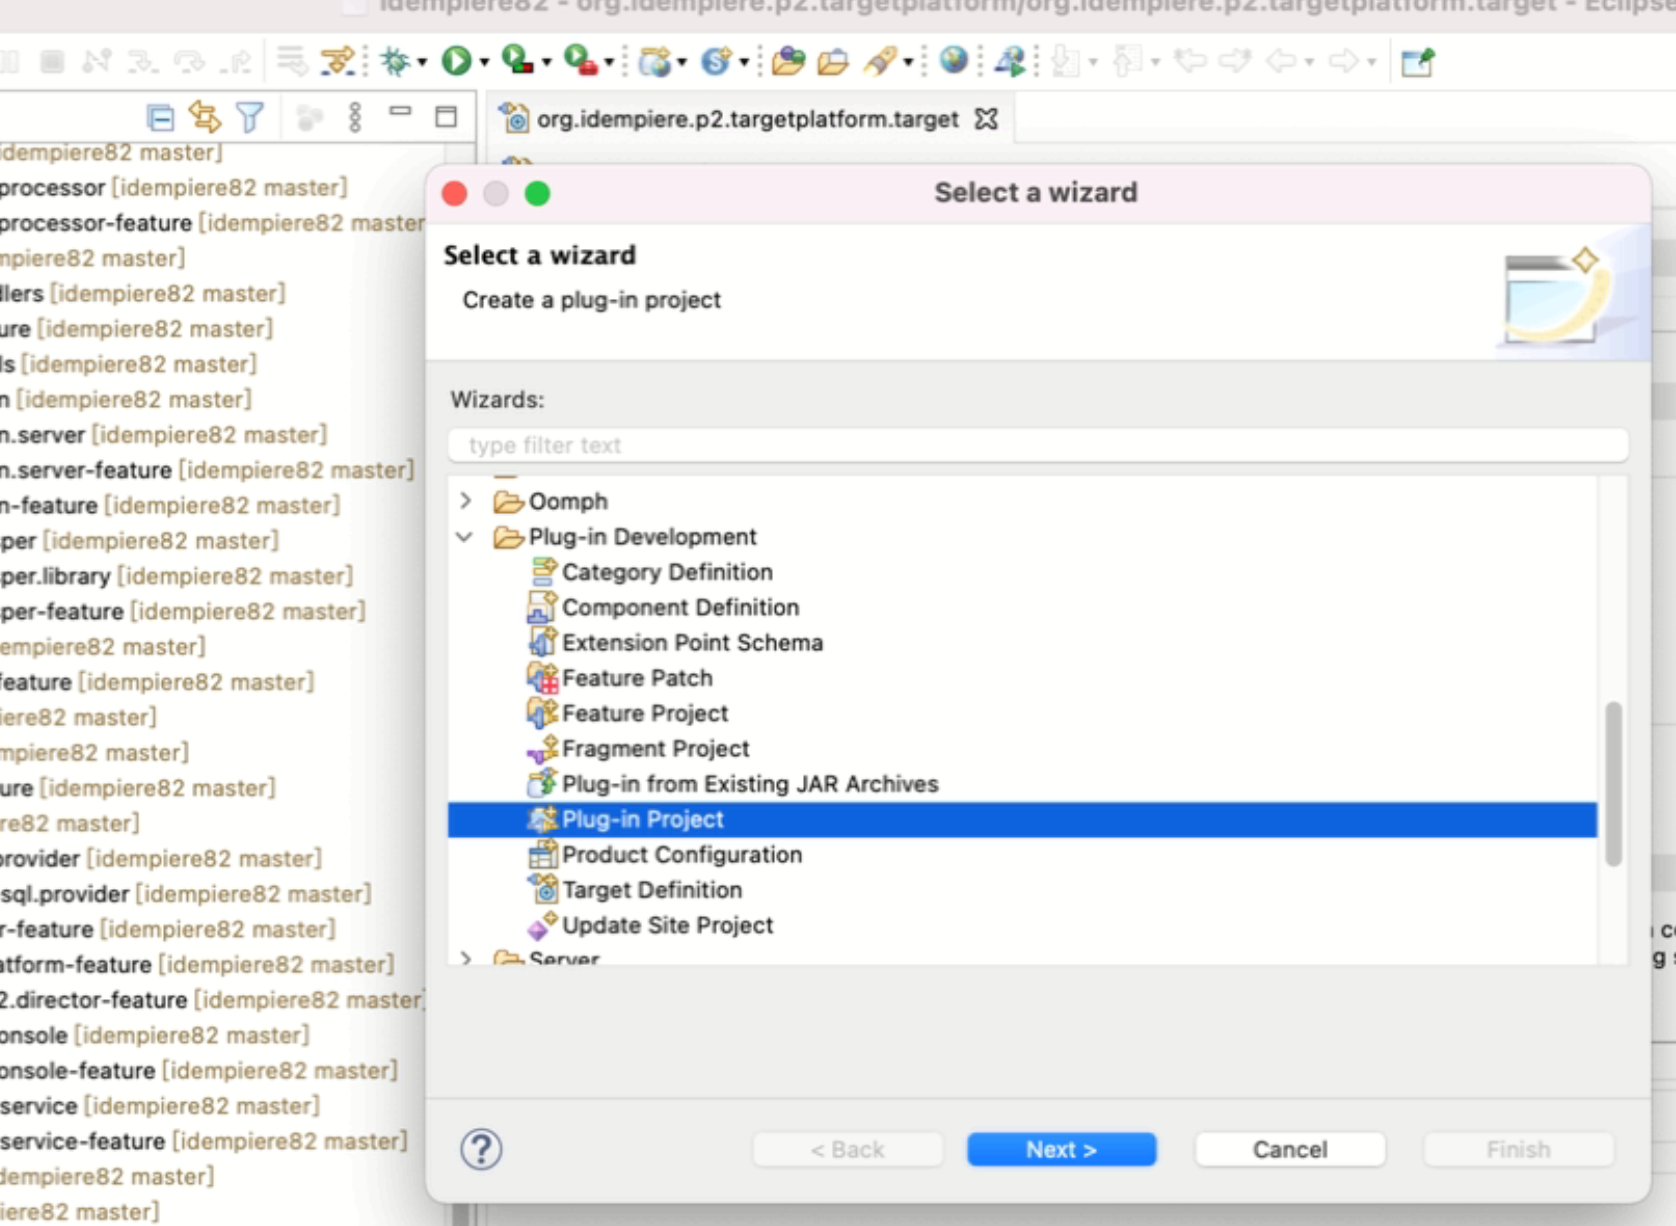Click the Debug bug toolbar icon

point(395,61)
